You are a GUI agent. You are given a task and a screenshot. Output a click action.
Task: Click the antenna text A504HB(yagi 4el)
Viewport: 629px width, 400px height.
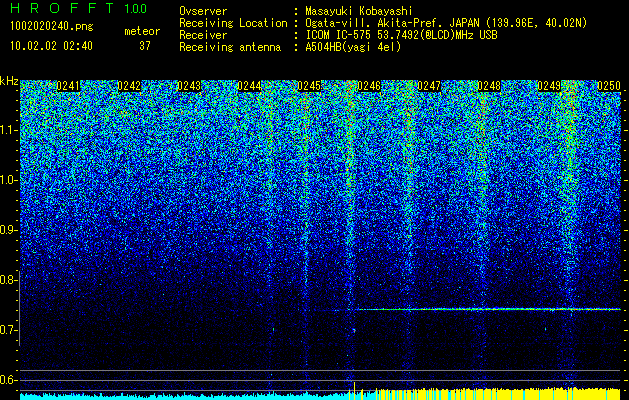(353, 47)
